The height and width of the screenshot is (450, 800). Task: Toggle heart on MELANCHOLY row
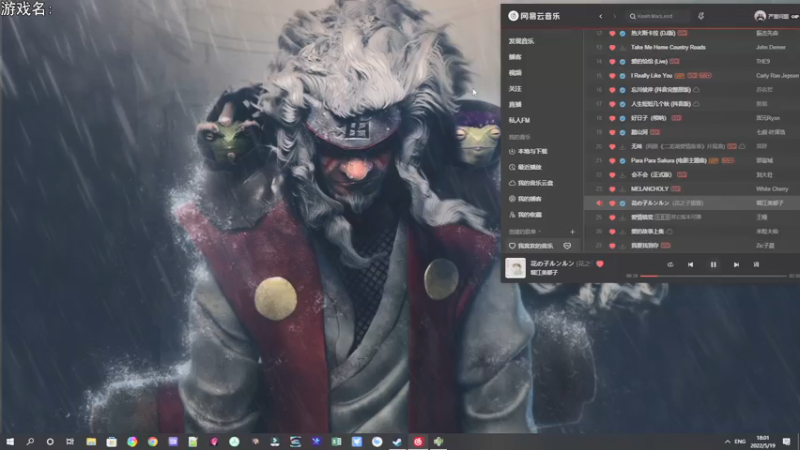click(x=612, y=189)
